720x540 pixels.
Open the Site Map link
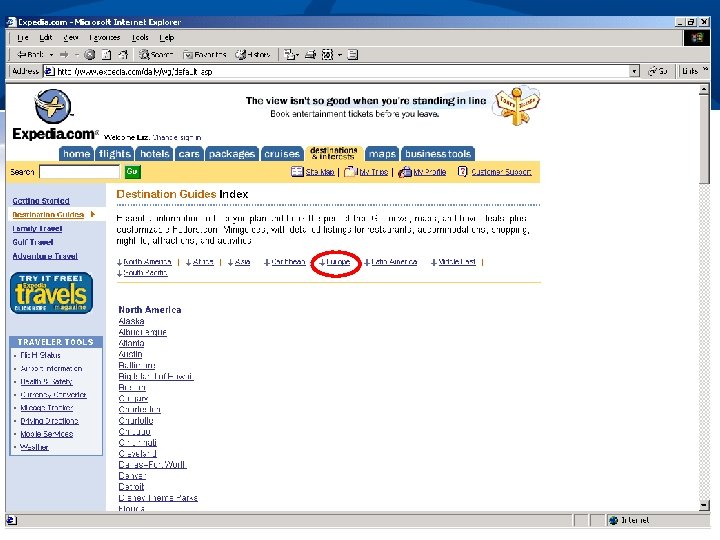(x=320, y=172)
